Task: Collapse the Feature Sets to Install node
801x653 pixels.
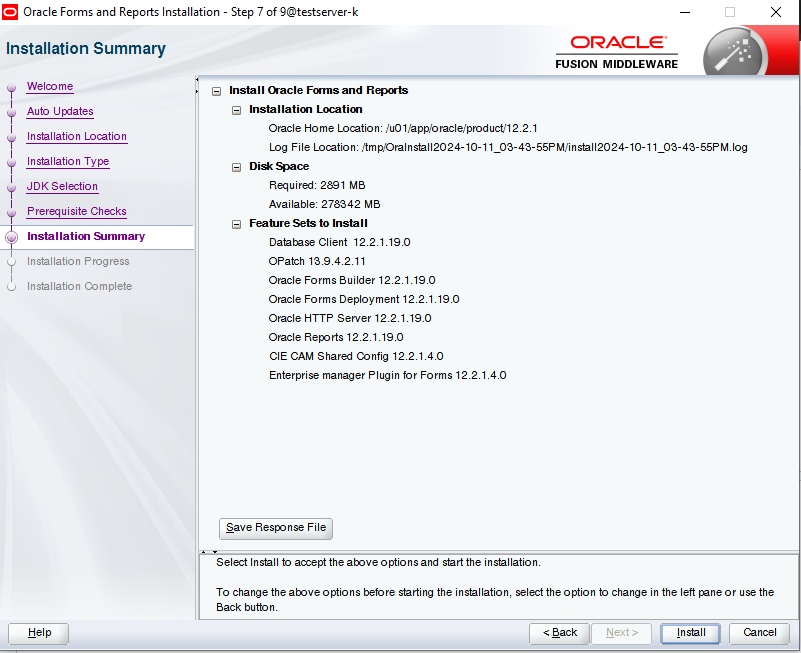Action: tap(237, 224)
